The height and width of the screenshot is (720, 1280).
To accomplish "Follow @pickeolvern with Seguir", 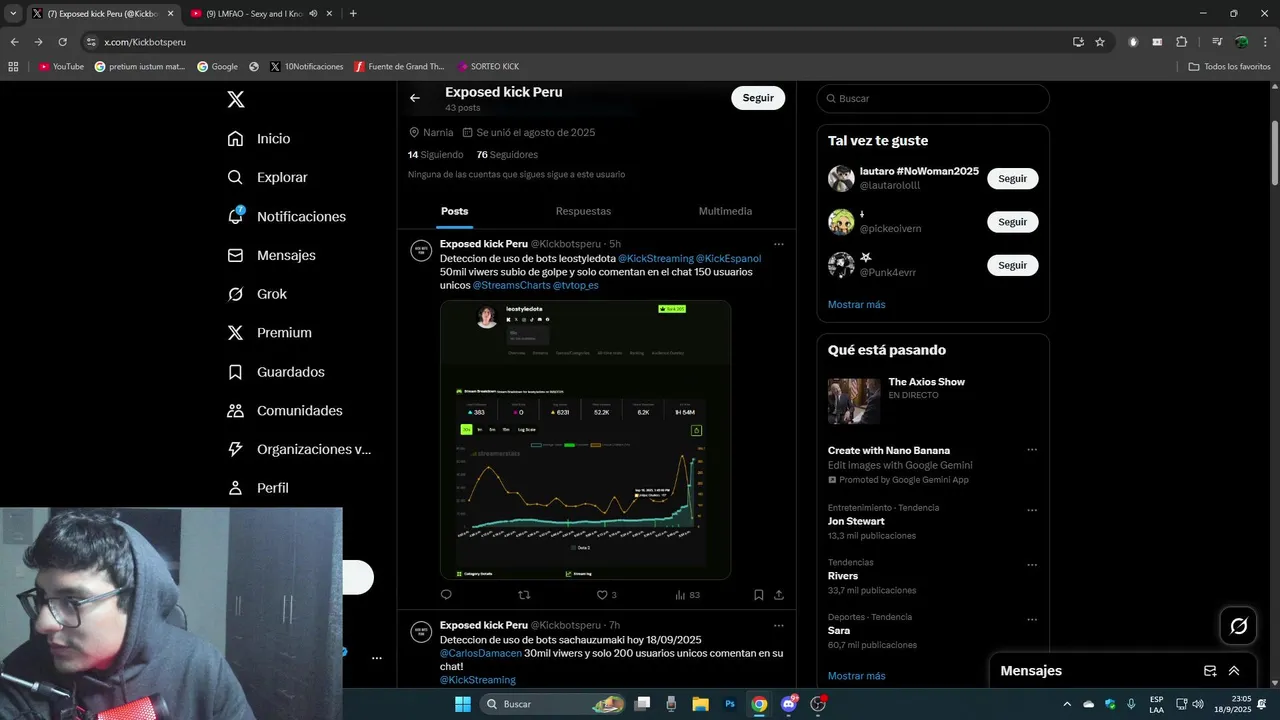I will (1012, 222).
